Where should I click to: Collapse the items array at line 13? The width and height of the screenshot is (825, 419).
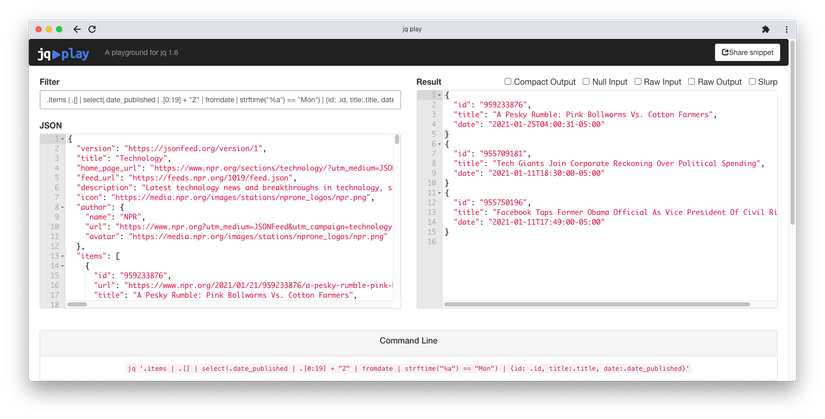pos(63,256)
